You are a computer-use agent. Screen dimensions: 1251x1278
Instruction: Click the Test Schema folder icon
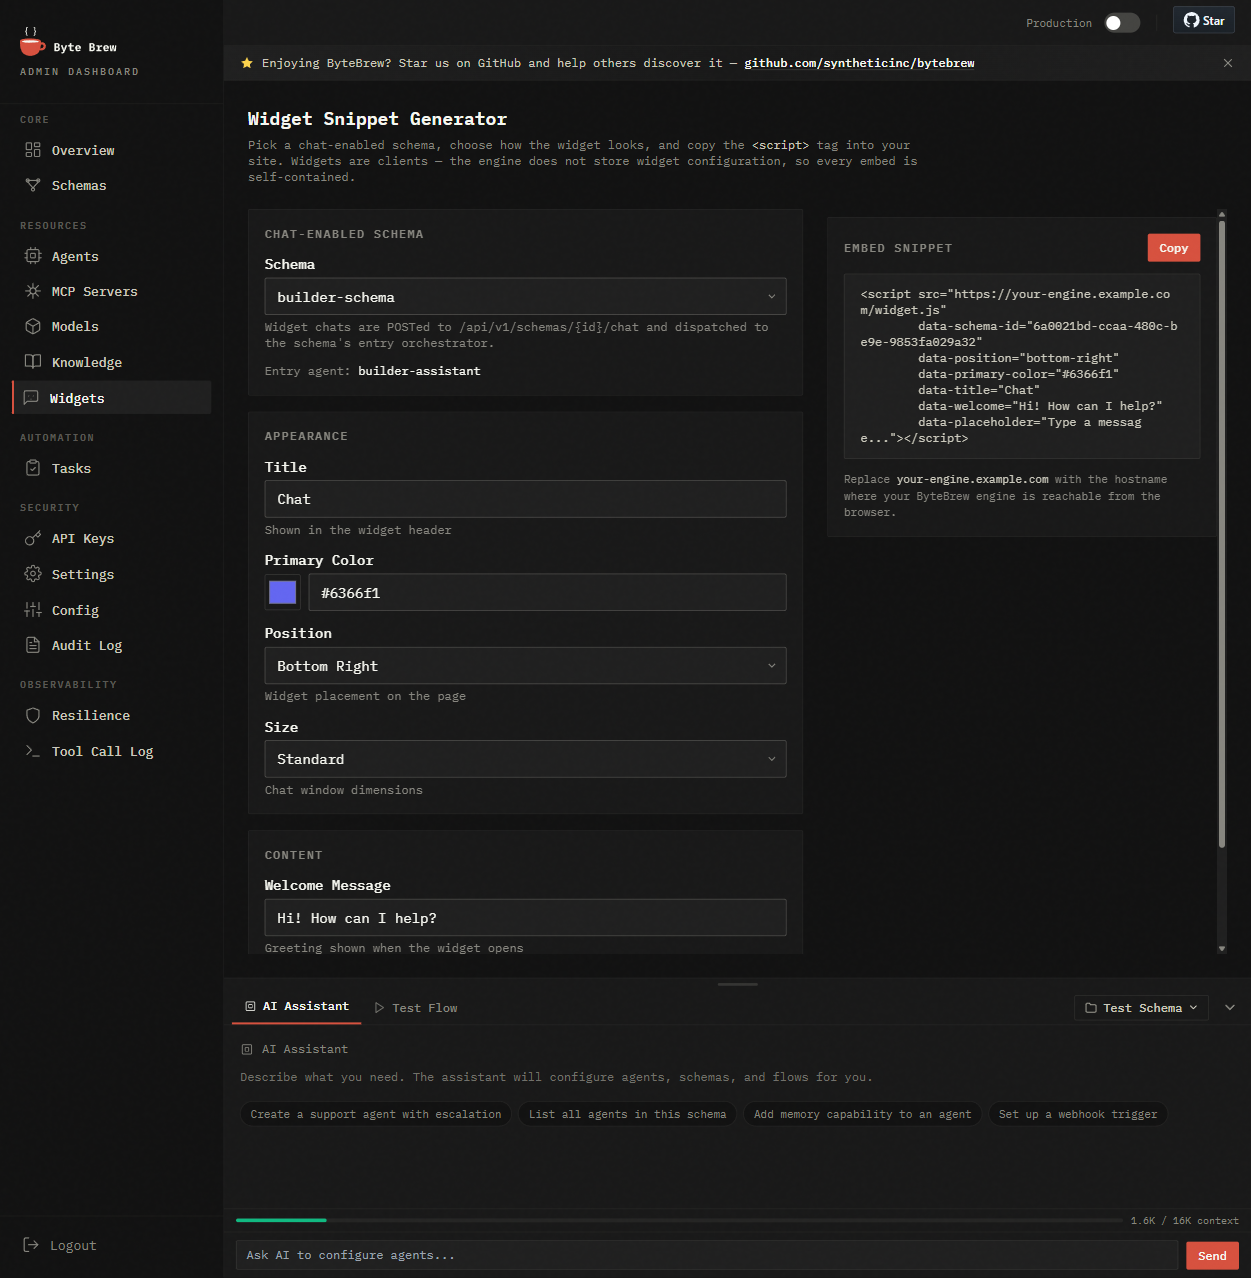(1091, 1008)
